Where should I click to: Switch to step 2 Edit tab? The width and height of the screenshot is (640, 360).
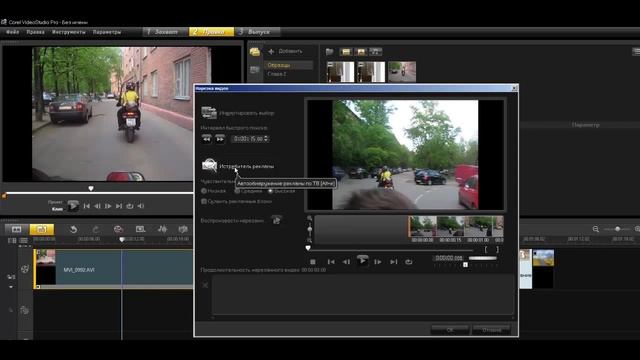[211, 31]
